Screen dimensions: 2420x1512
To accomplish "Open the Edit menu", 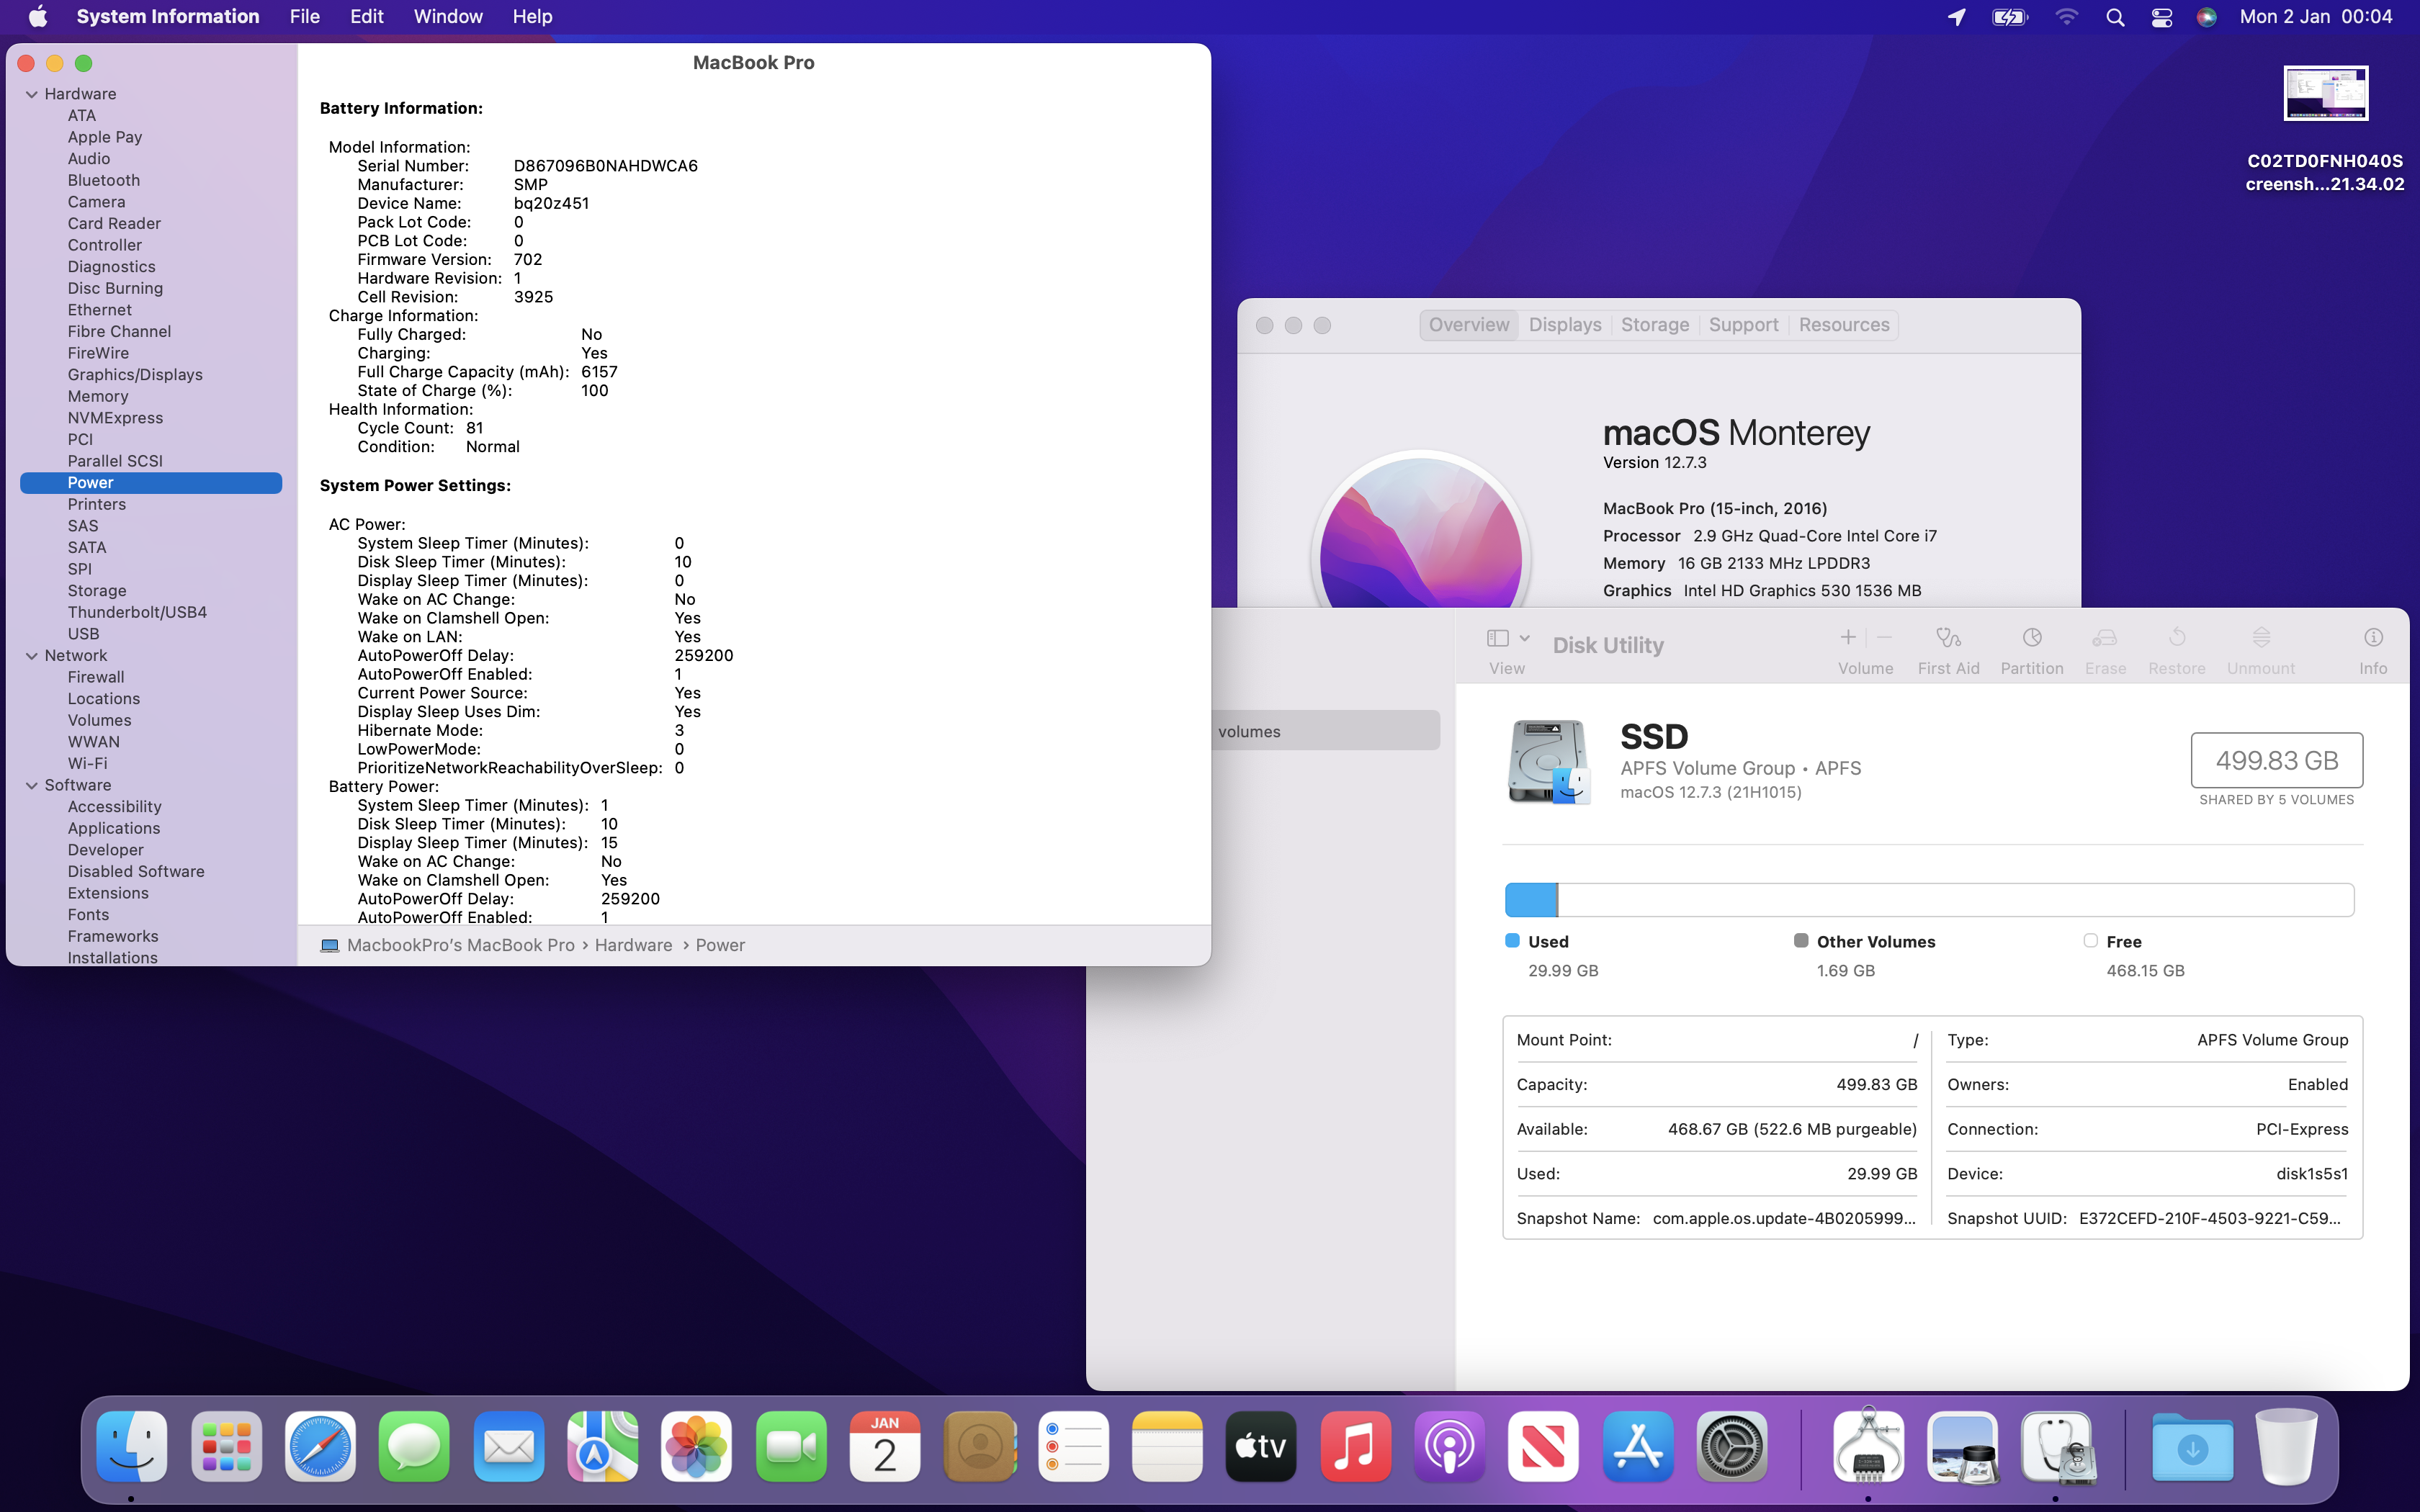I will coord(367,17).
